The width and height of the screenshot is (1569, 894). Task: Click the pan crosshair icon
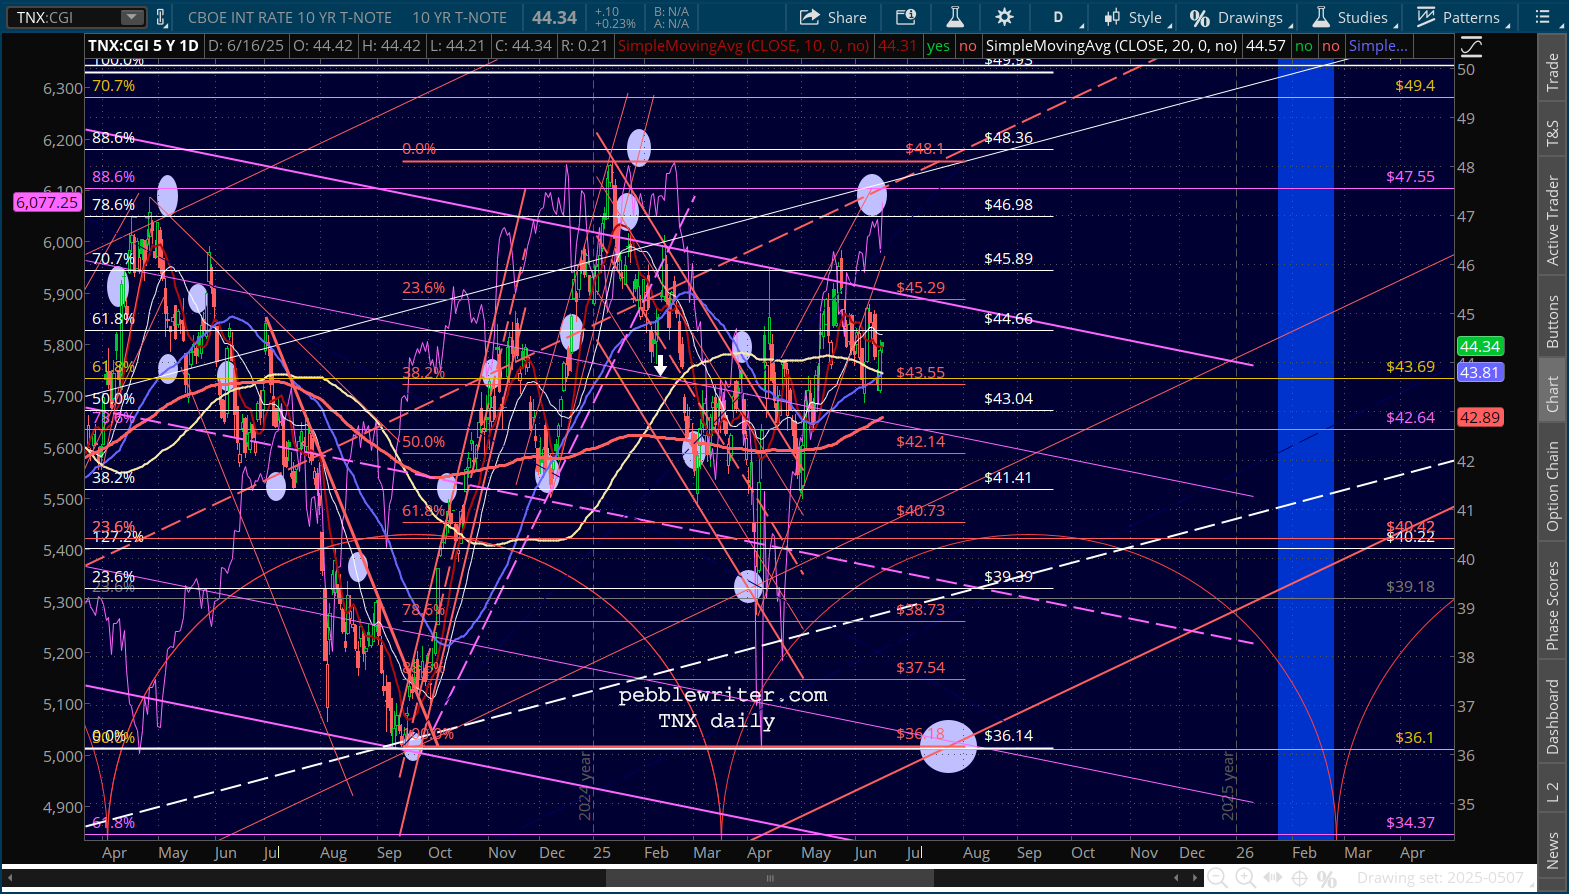click(1299, 878)
